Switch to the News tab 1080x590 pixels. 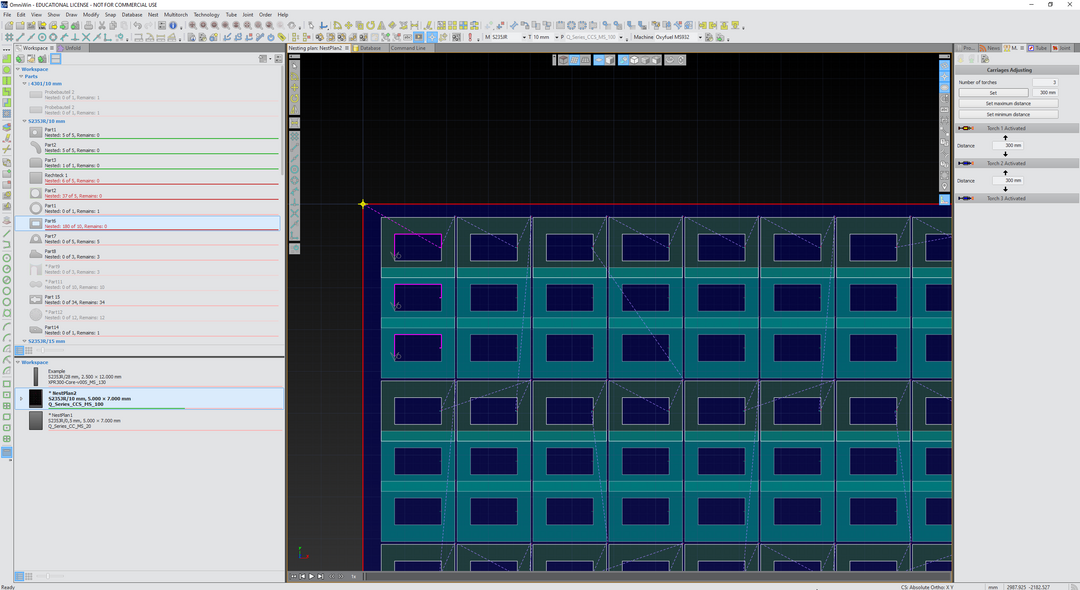point(990,48)
